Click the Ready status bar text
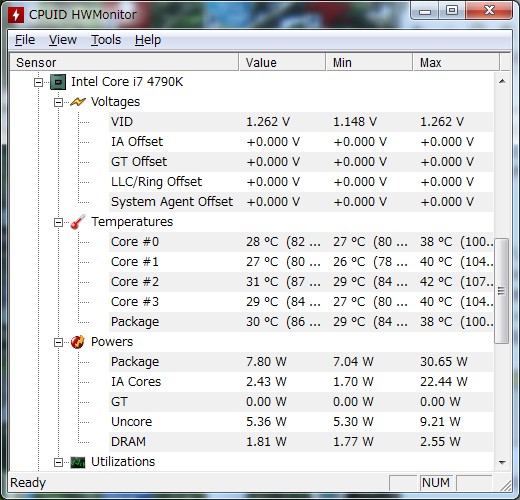520x500 pixels. (x=28, y=483)
